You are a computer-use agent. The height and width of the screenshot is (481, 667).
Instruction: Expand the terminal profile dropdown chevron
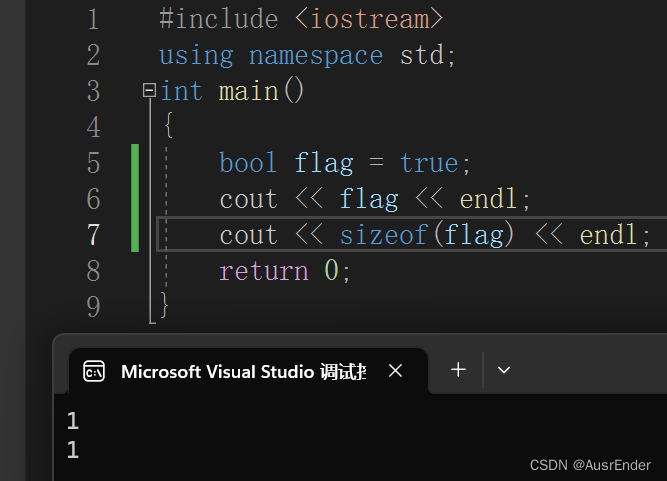click(504, 370)
